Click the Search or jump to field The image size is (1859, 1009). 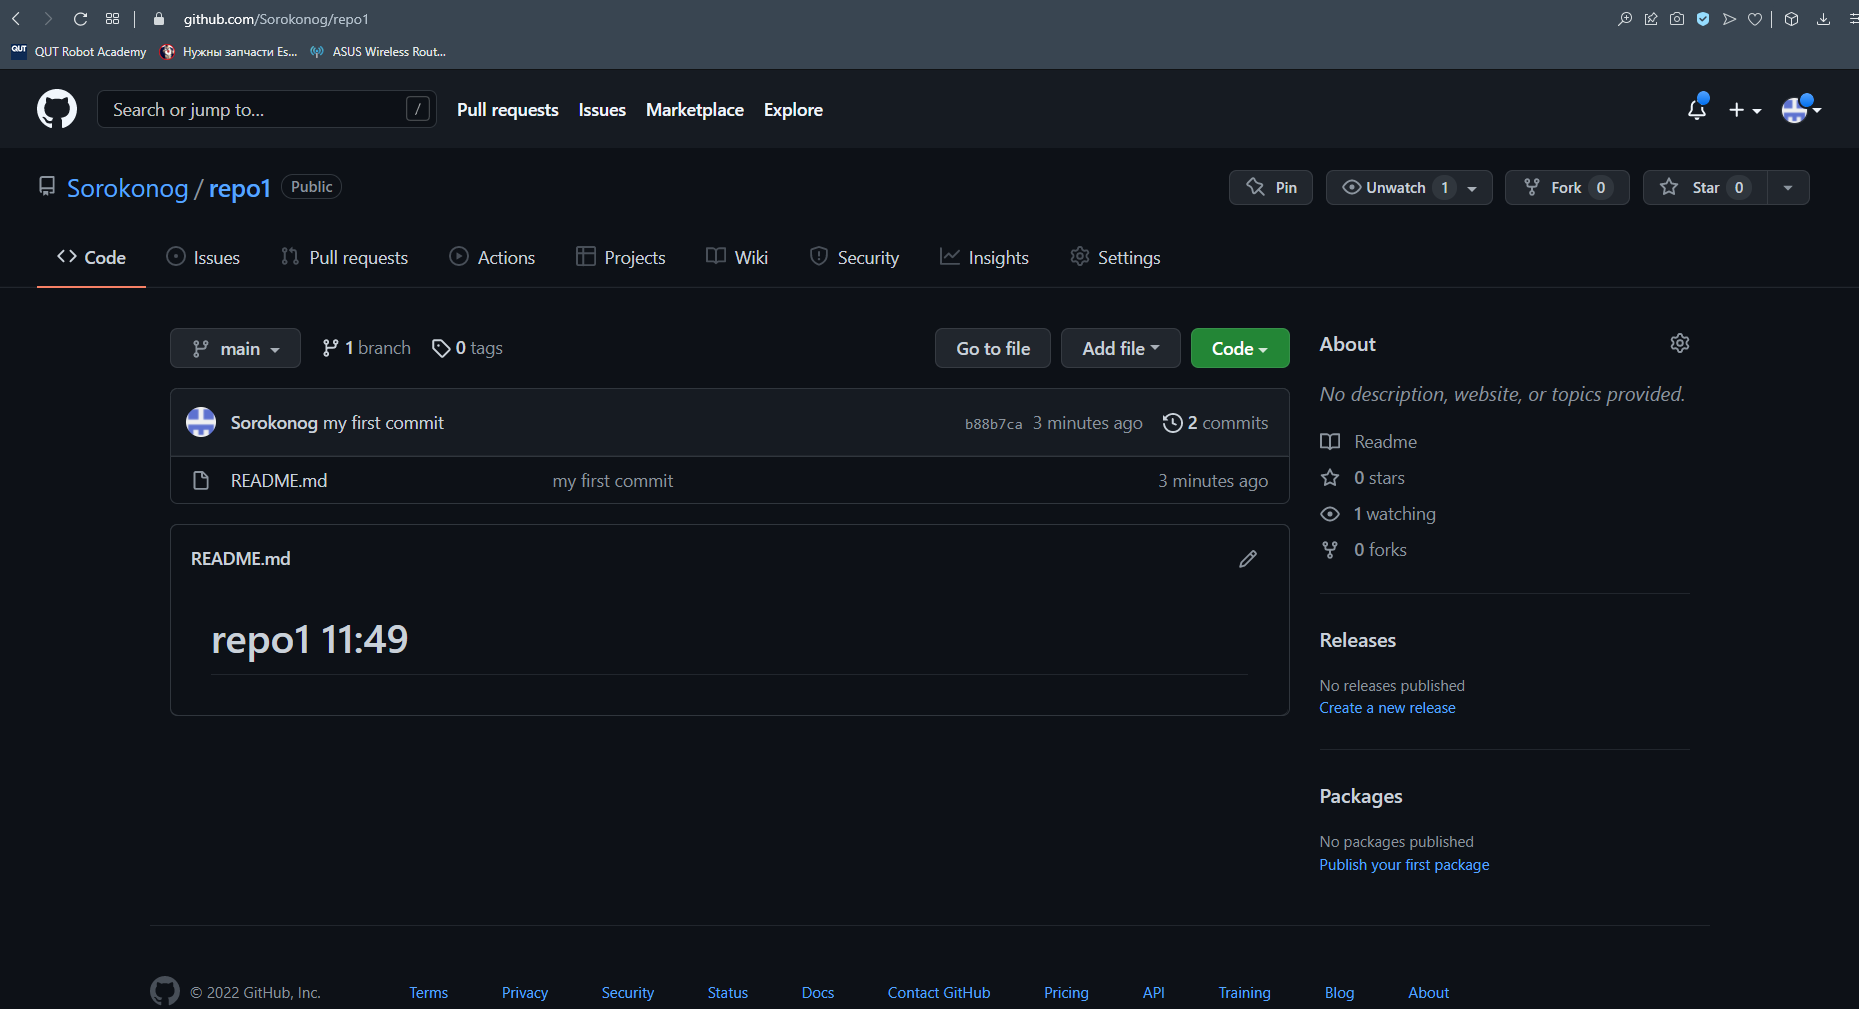tap(255, 110)
